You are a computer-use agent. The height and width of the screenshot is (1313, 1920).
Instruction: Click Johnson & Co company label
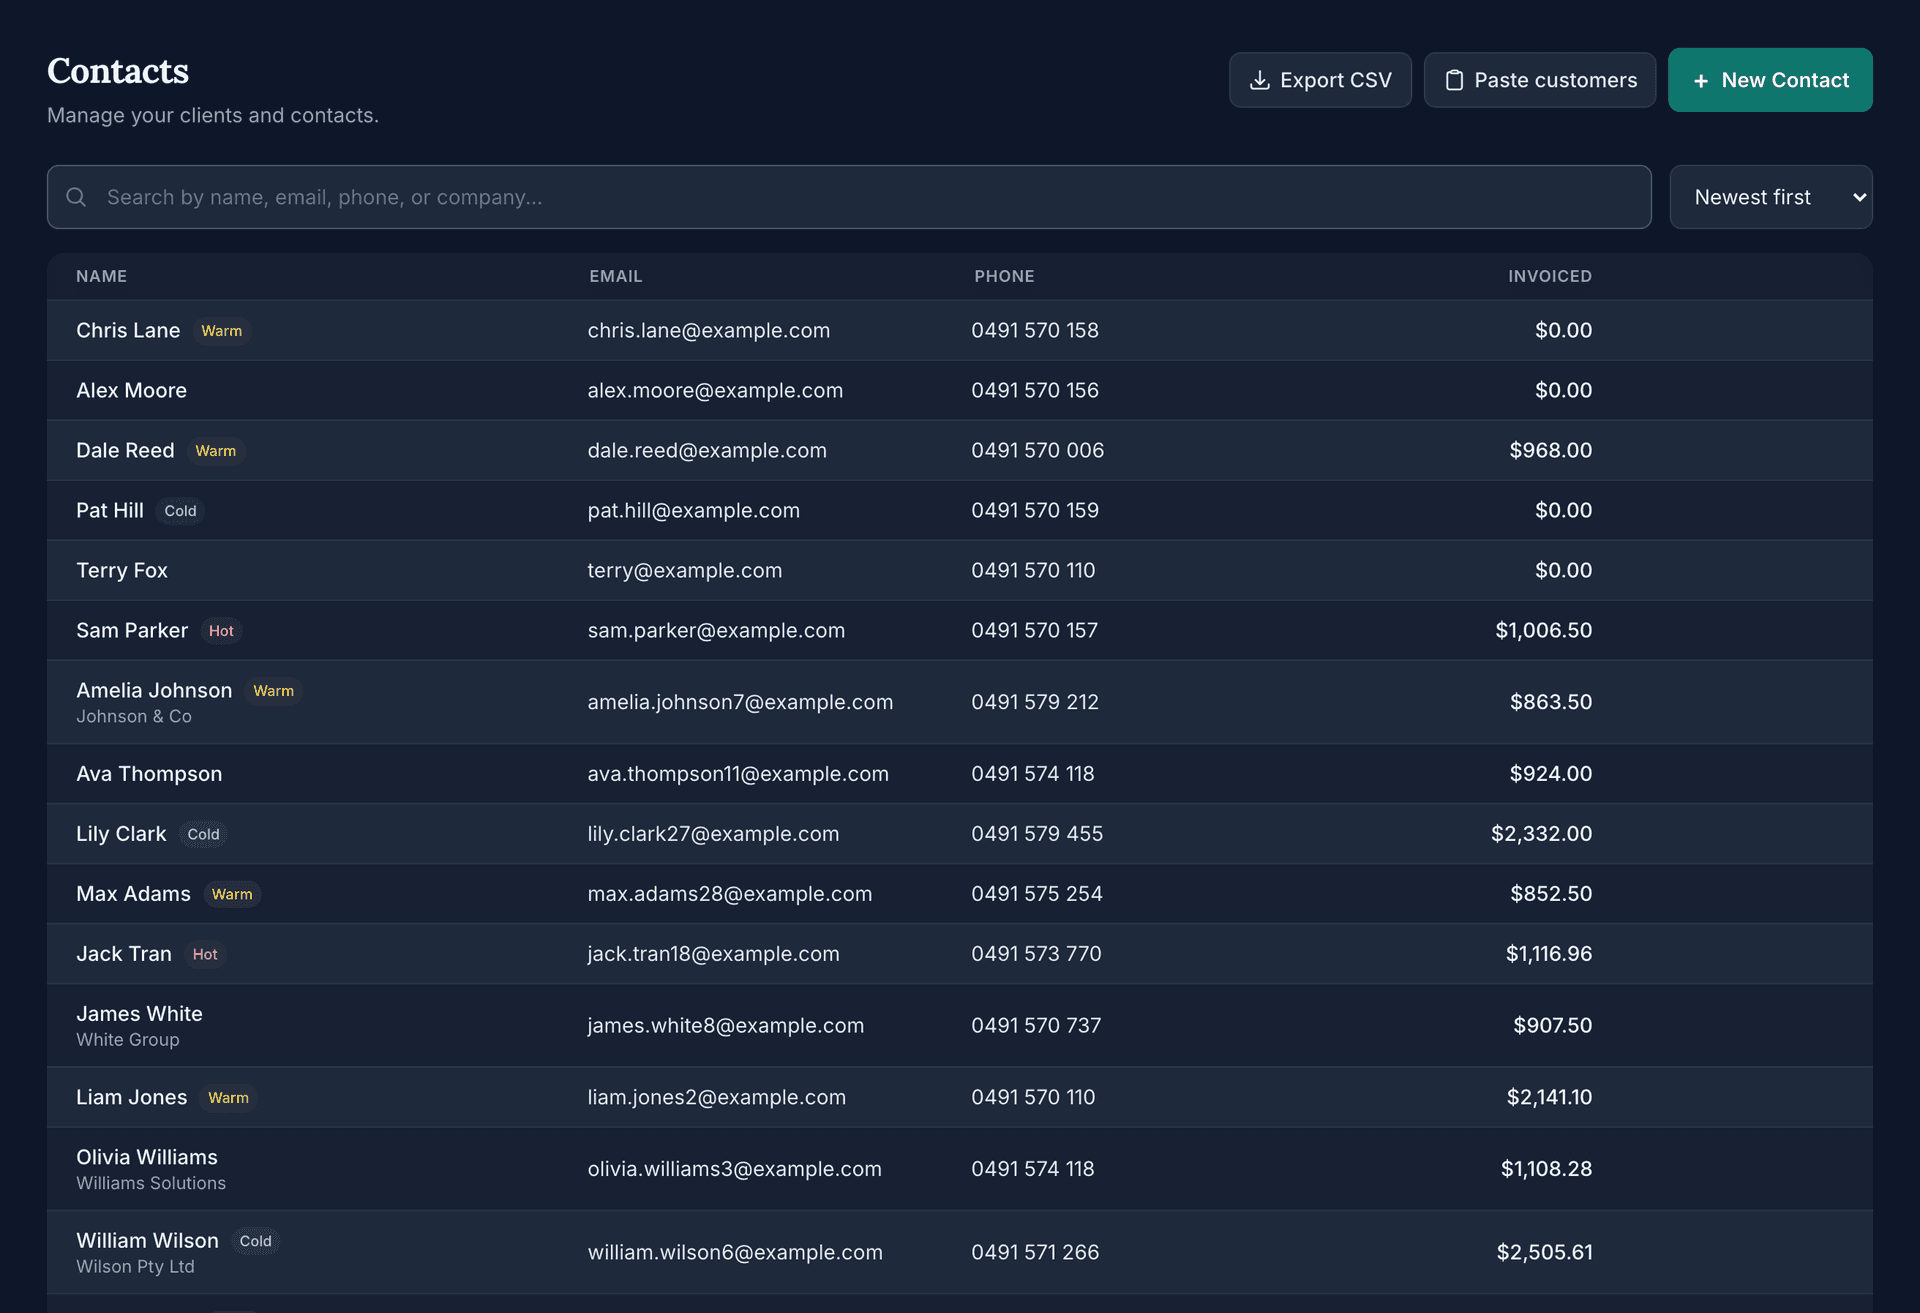pos(134,716)
